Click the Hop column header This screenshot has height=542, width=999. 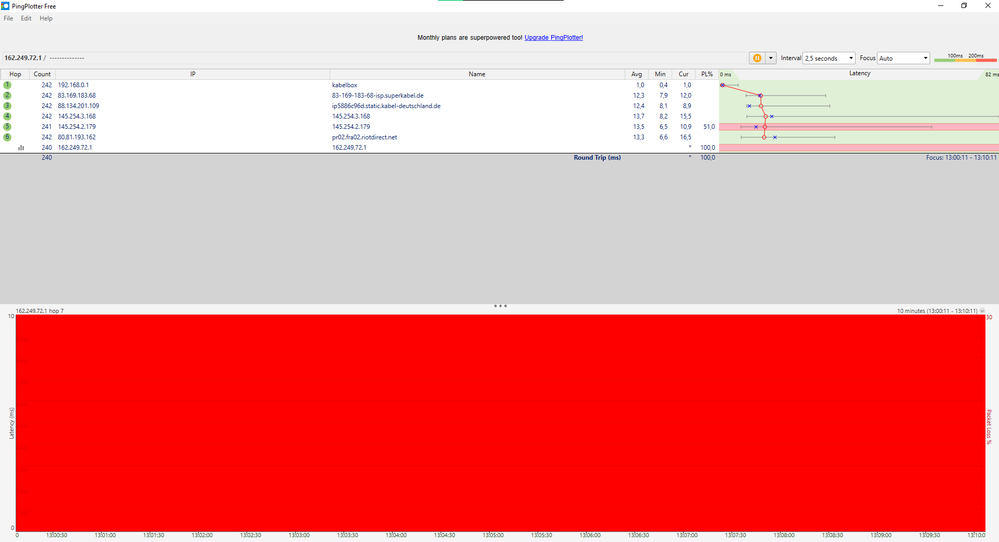tap(15, 74)
